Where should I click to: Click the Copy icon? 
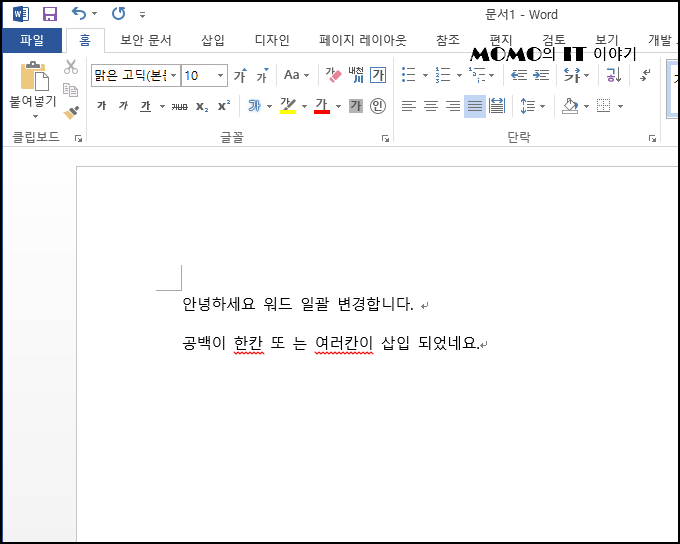[x=71, y=90]
